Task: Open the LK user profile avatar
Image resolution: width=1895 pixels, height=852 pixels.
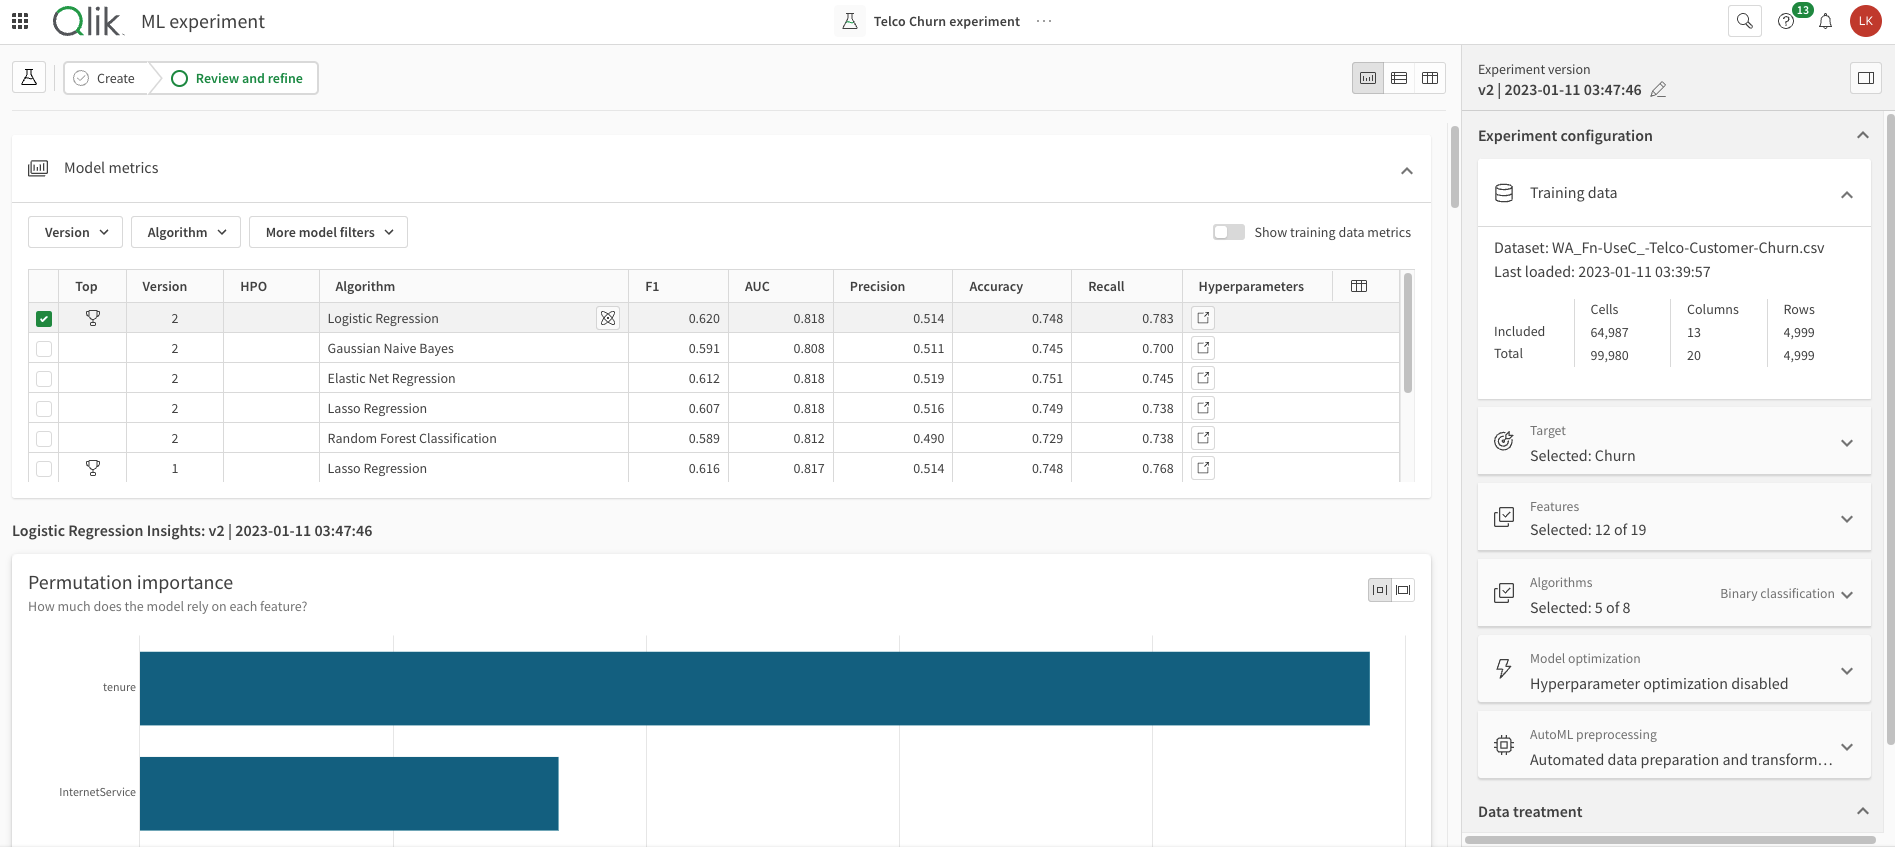Action: [1866, 21]
